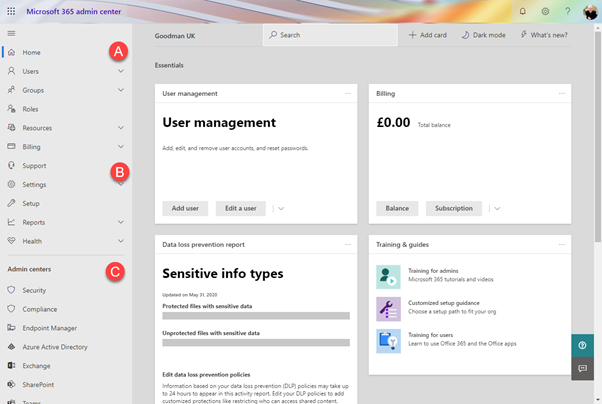Open more actions dropdown in User management card
602x404 pixels.
(281, 209)
